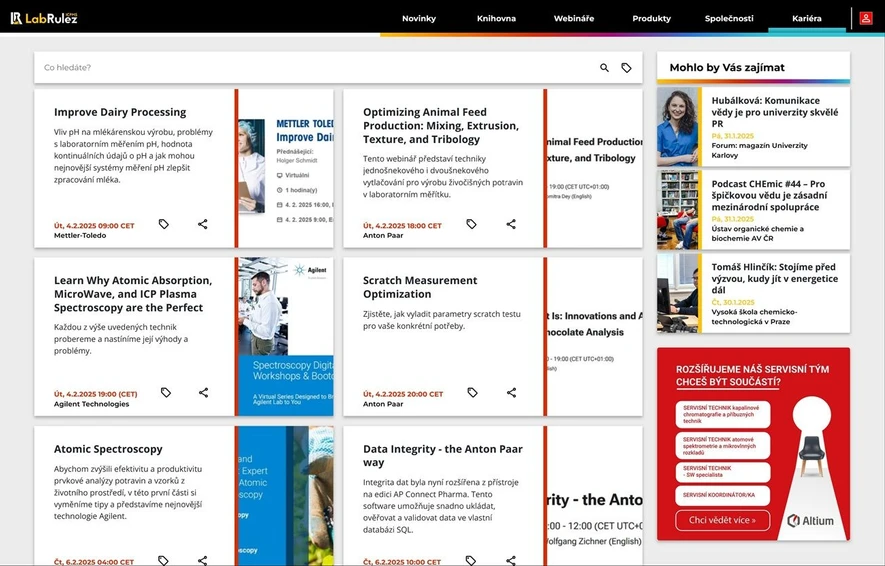Click tag icon on Data Integrity card
The height and width of the screenshot is (566, 885).
point(471,560)
